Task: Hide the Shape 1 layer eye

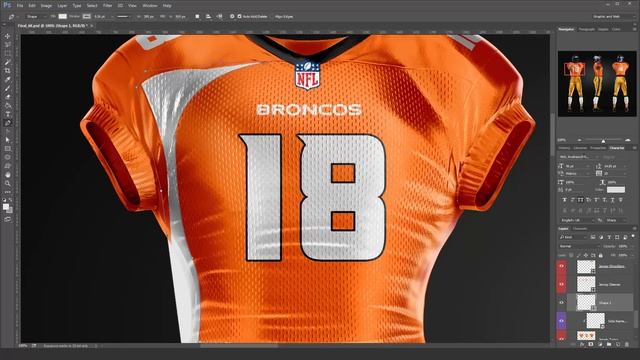Action: click(561, 302)
